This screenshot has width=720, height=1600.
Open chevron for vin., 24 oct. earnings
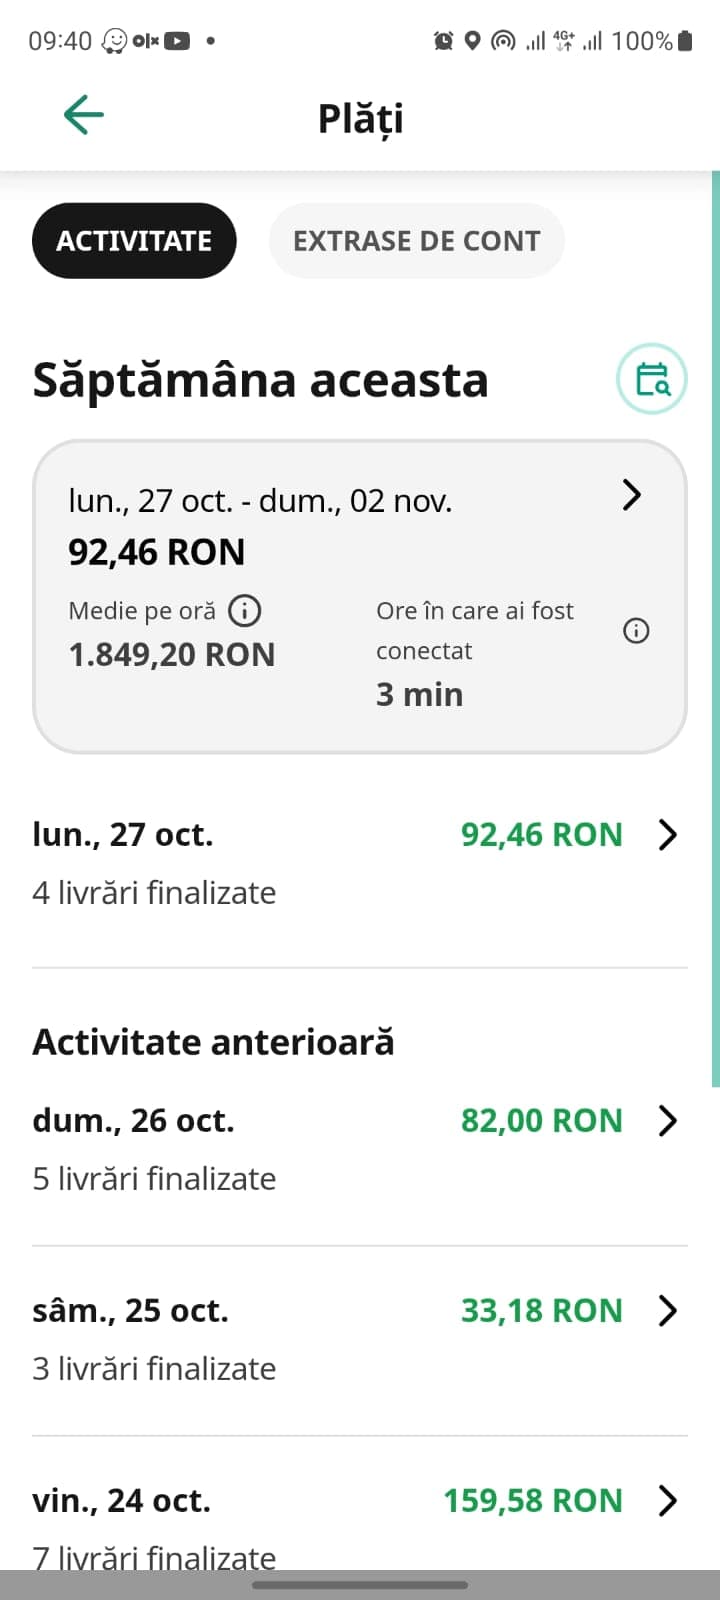click(668, 1501)
